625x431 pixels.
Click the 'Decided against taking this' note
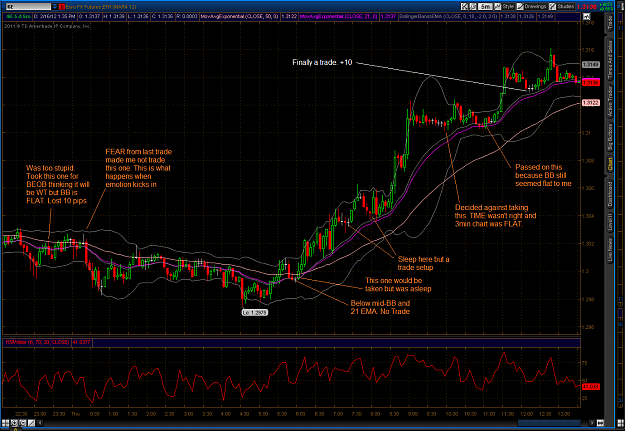[x=495, y=216]
